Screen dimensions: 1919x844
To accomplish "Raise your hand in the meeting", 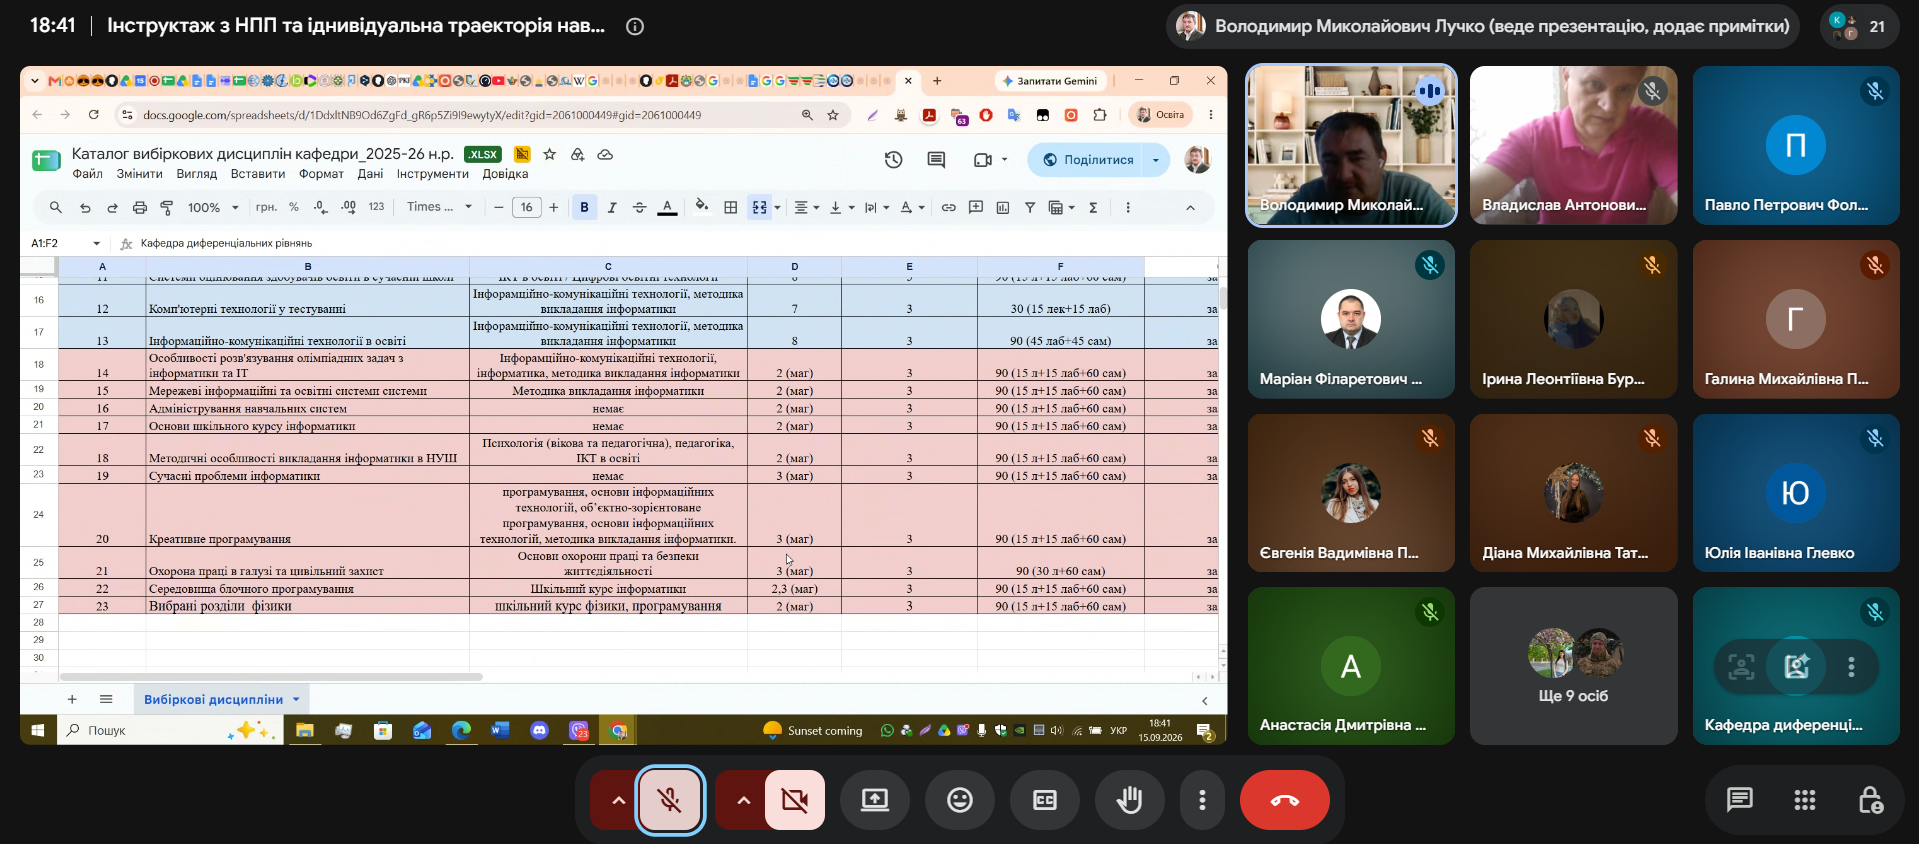I will coord(1130,800).
